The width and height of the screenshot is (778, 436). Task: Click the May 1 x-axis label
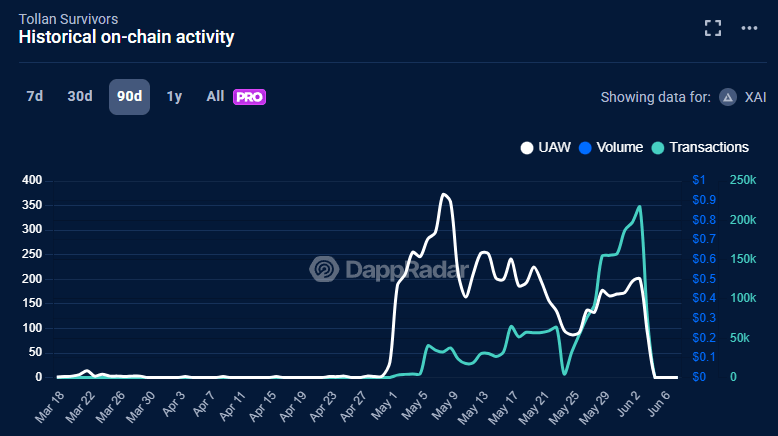(385, 405)
